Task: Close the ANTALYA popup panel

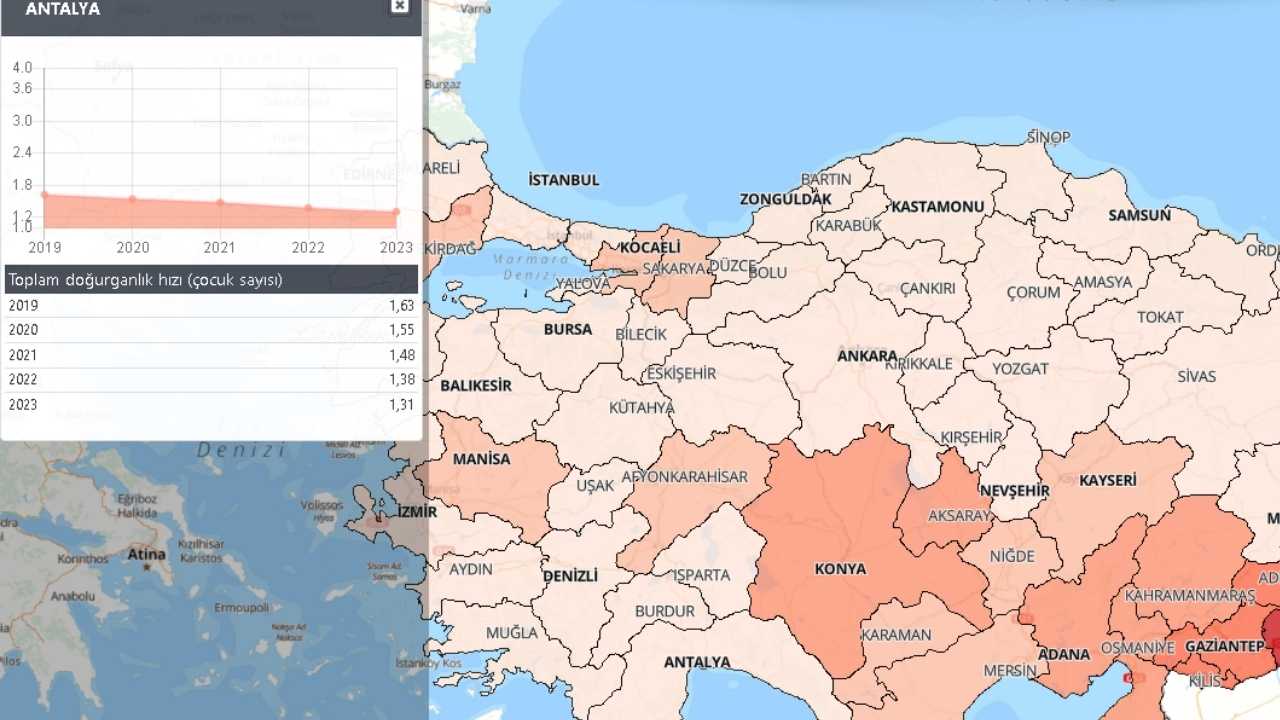Action: tap(400, 5)
